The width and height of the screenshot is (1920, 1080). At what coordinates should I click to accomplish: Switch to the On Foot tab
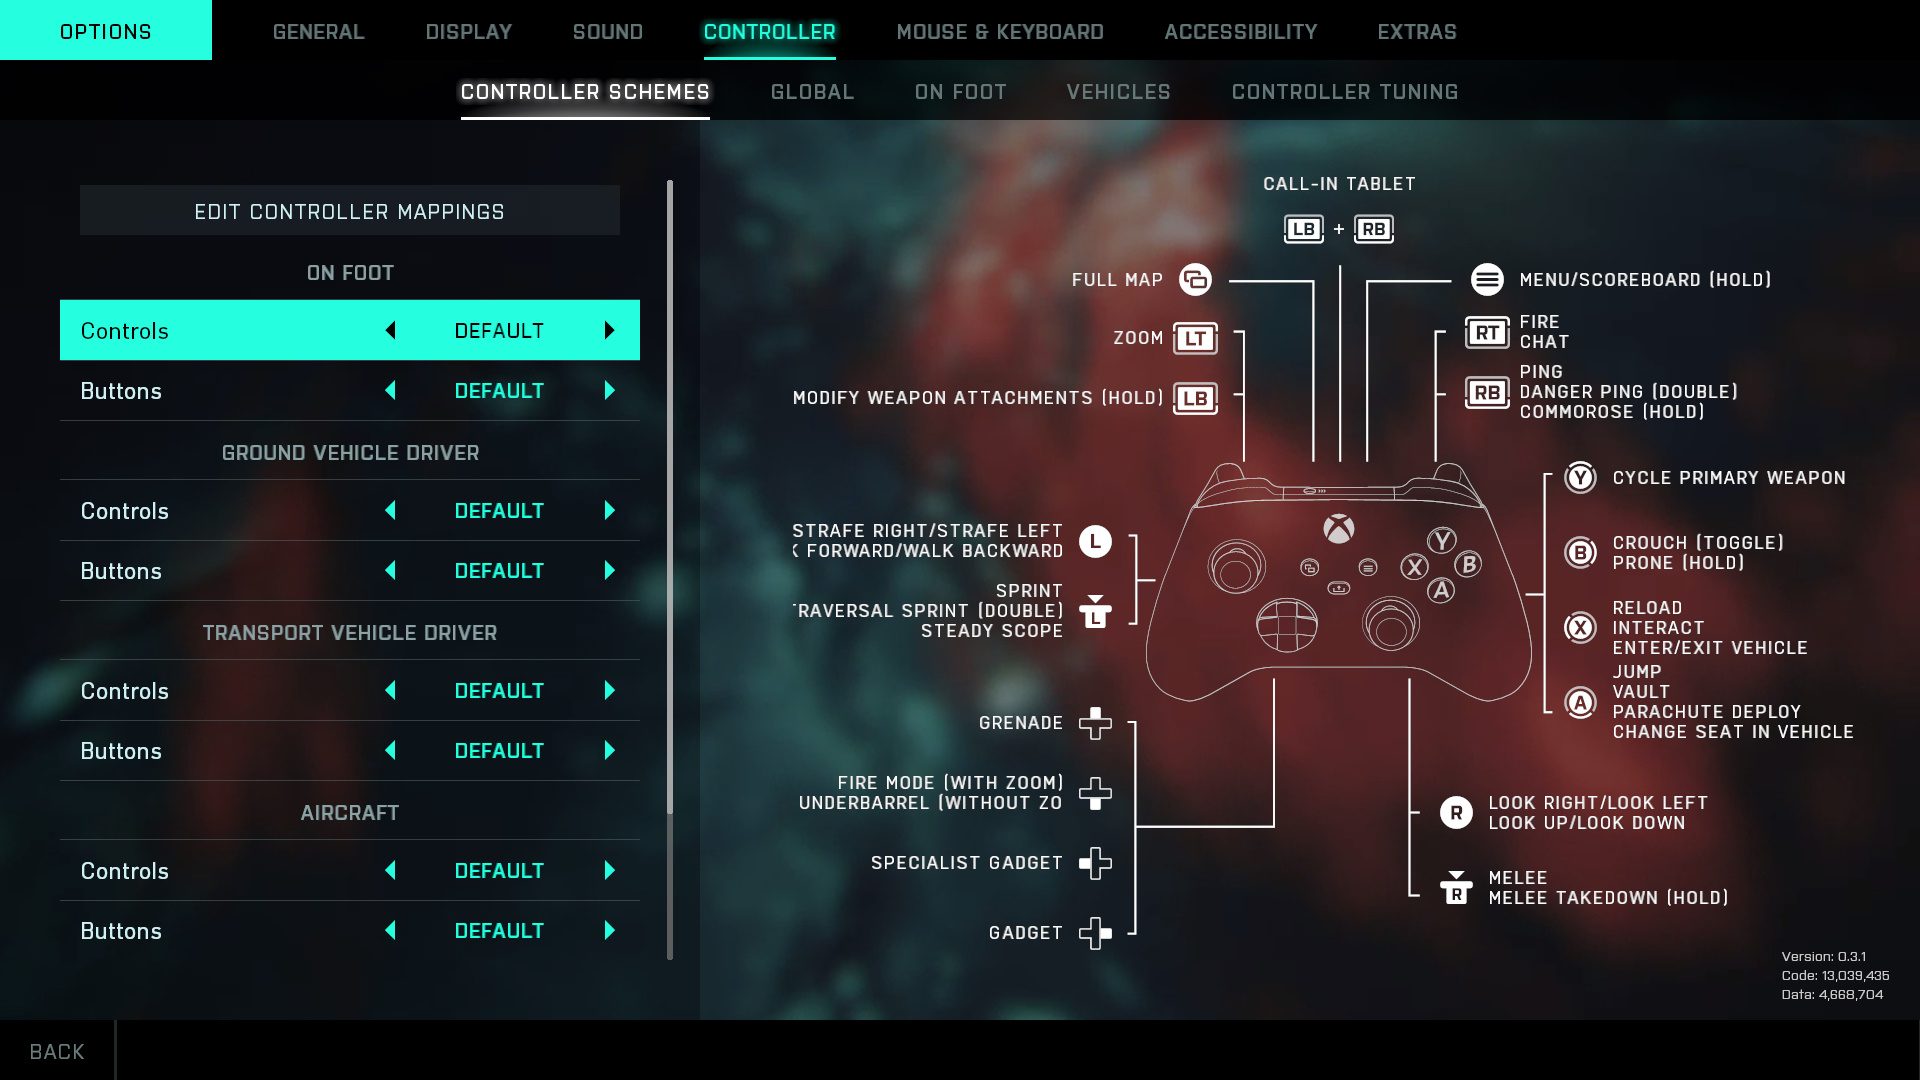961,91
